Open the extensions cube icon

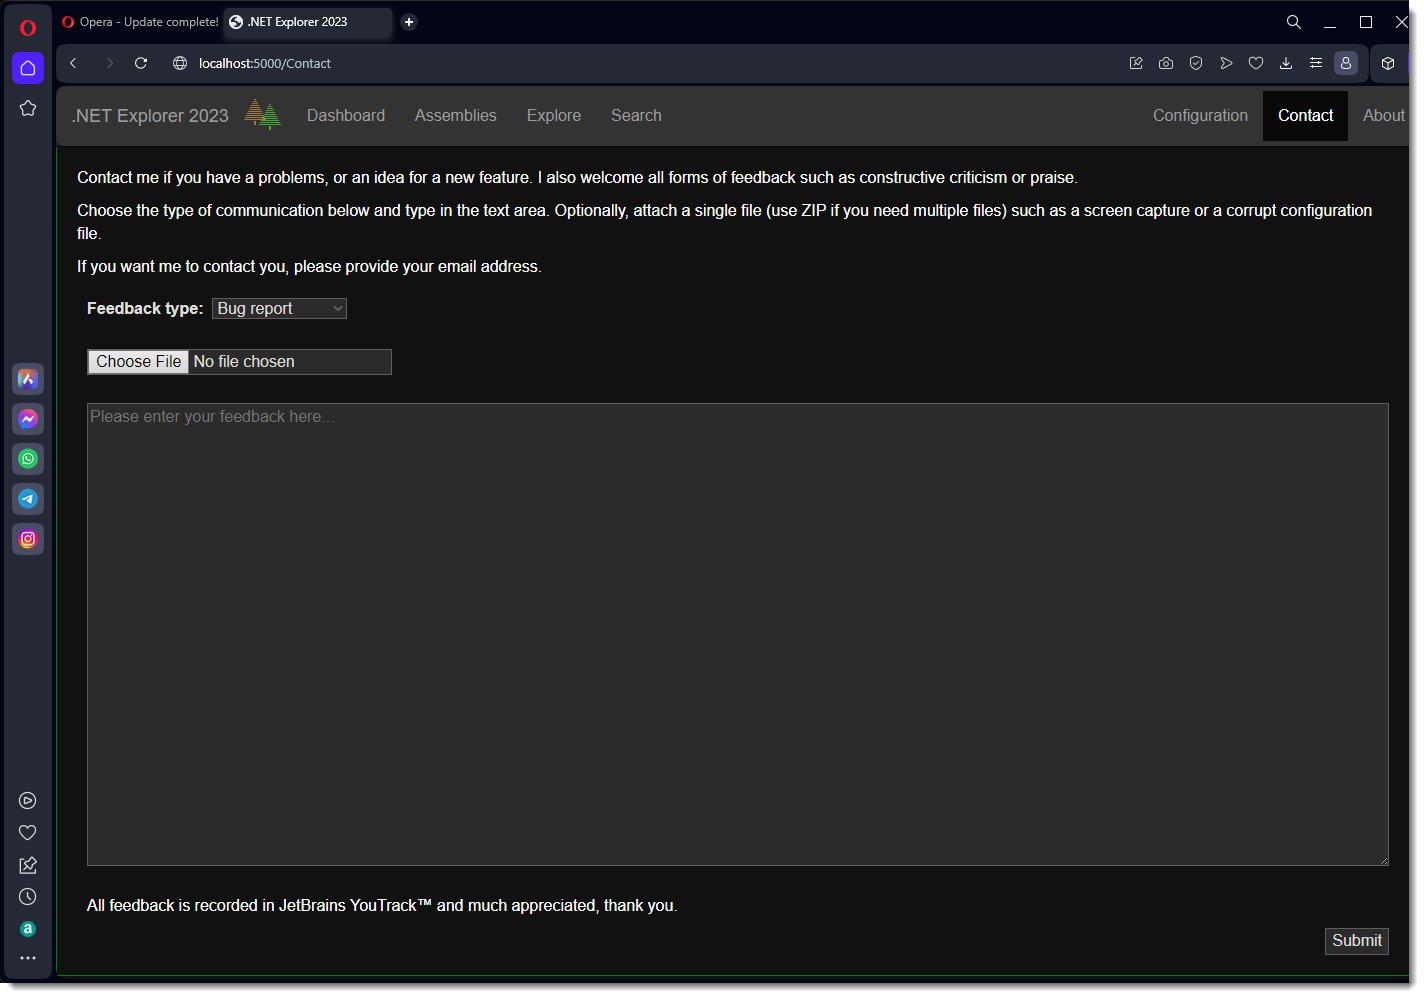1388,63
